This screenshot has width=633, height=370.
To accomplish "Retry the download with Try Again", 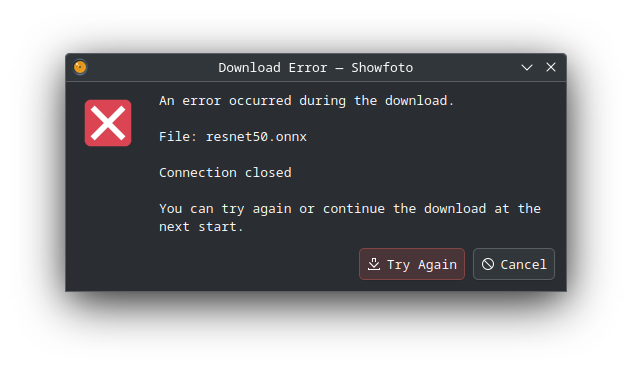I will (x=412, y=264).
